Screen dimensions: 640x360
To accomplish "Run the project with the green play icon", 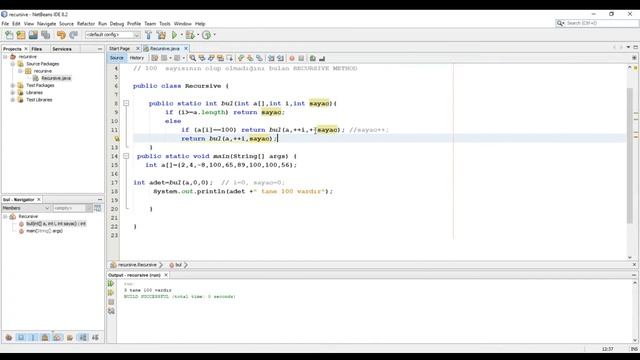I will click(x=174, y=35).
